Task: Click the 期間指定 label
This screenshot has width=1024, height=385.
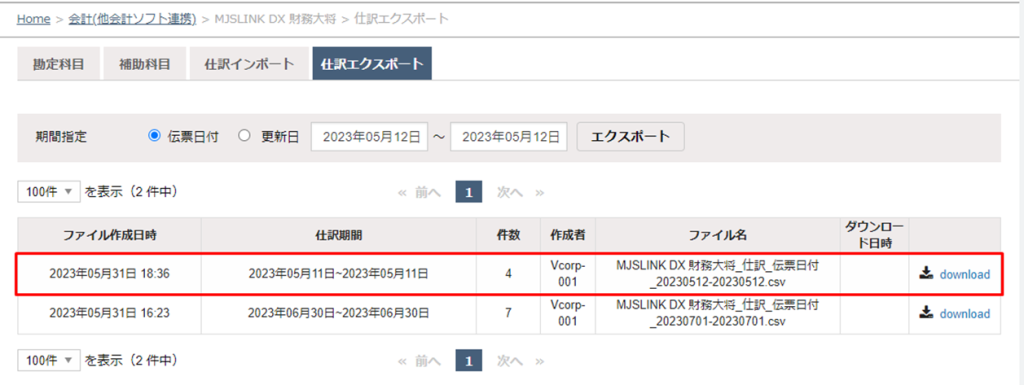Action: click(61, 137)
